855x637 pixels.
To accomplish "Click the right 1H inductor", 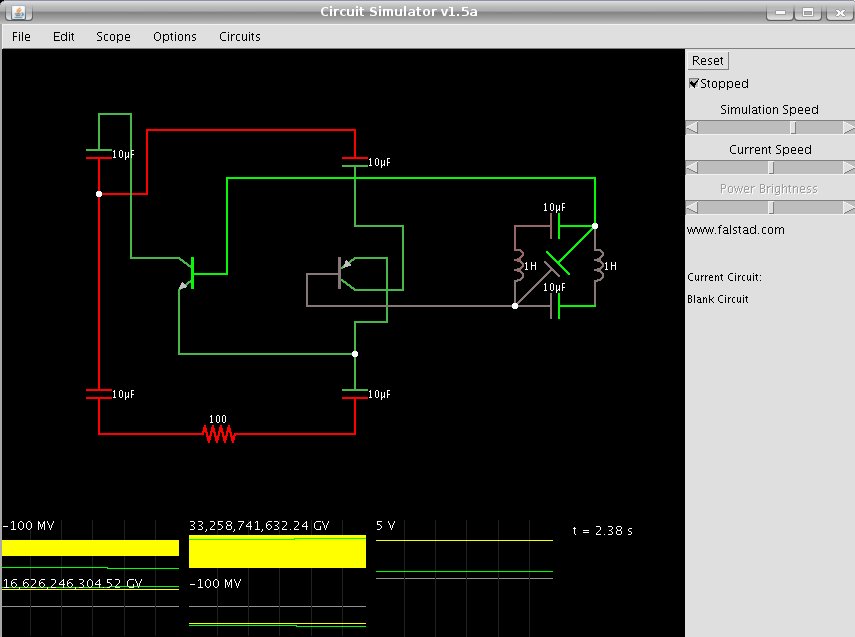I will click(x=599, y=266).
